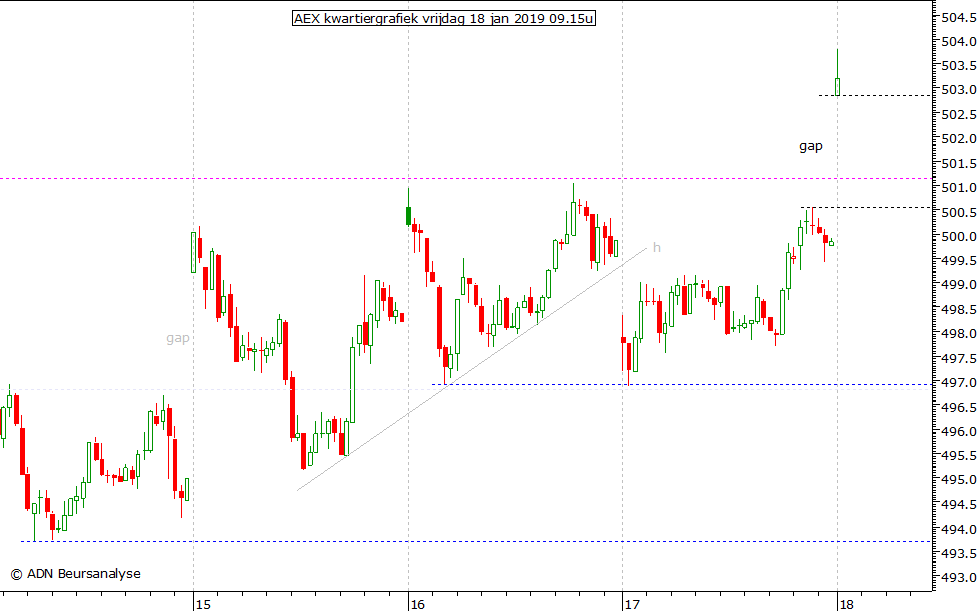Click the price label 503.0
This screenshot has width=980, height=611.
point(959,90)
